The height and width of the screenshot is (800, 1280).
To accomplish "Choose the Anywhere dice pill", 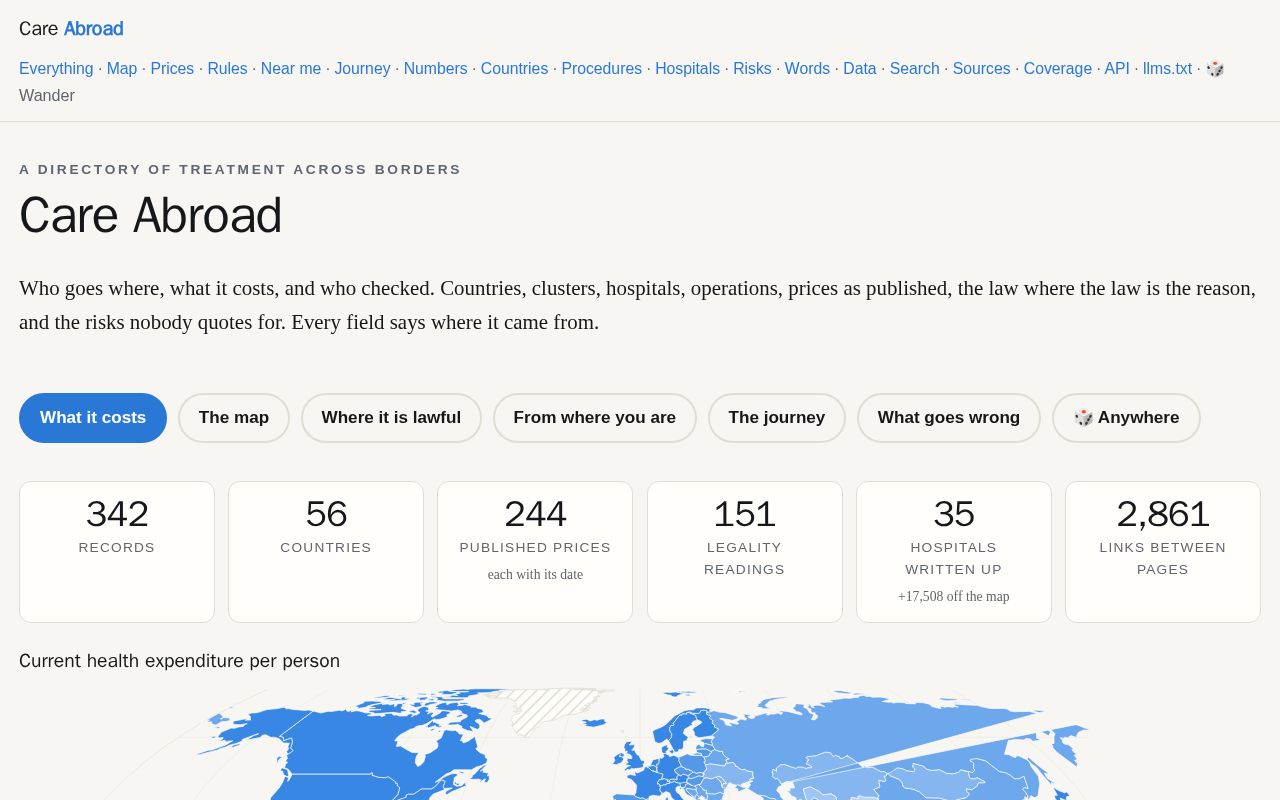I will point(1126,418).
